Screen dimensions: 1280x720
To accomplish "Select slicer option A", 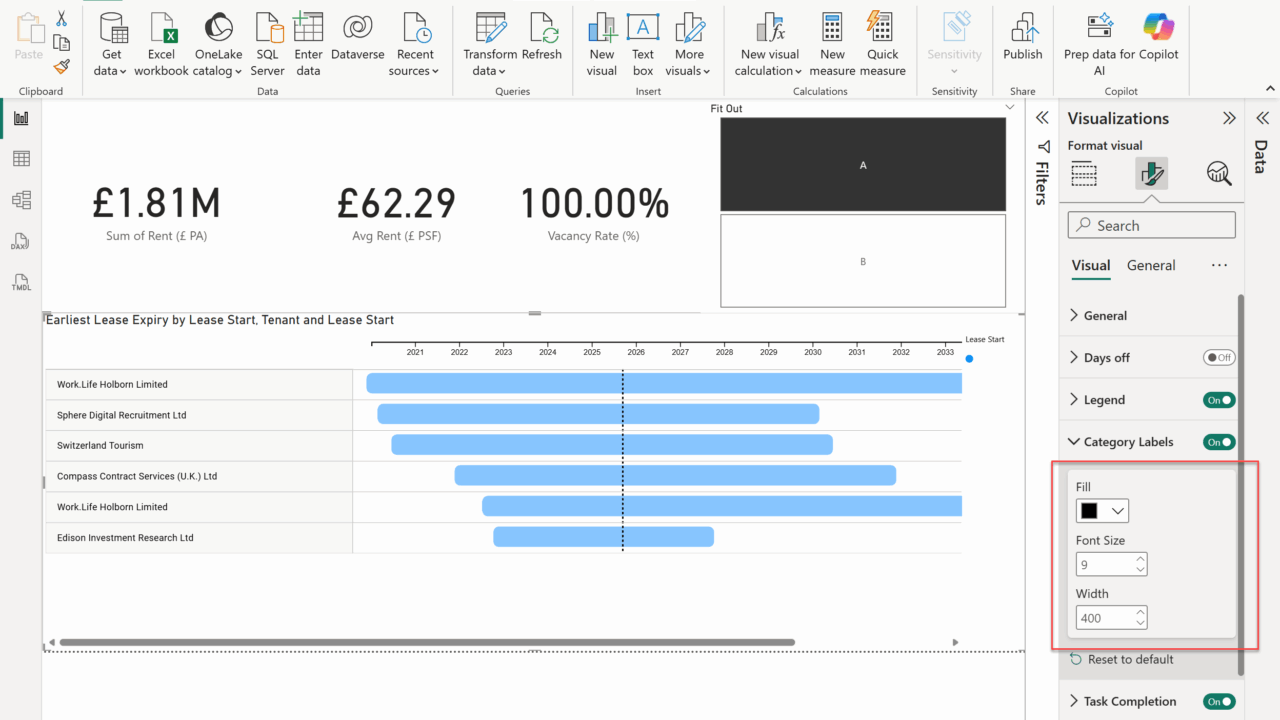I will 863,165.
